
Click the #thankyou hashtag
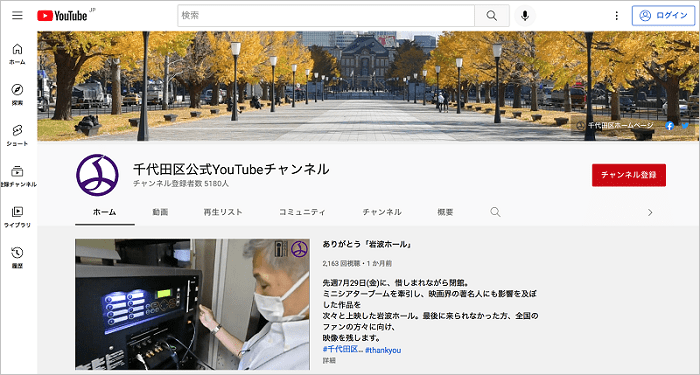pos(383,350)
